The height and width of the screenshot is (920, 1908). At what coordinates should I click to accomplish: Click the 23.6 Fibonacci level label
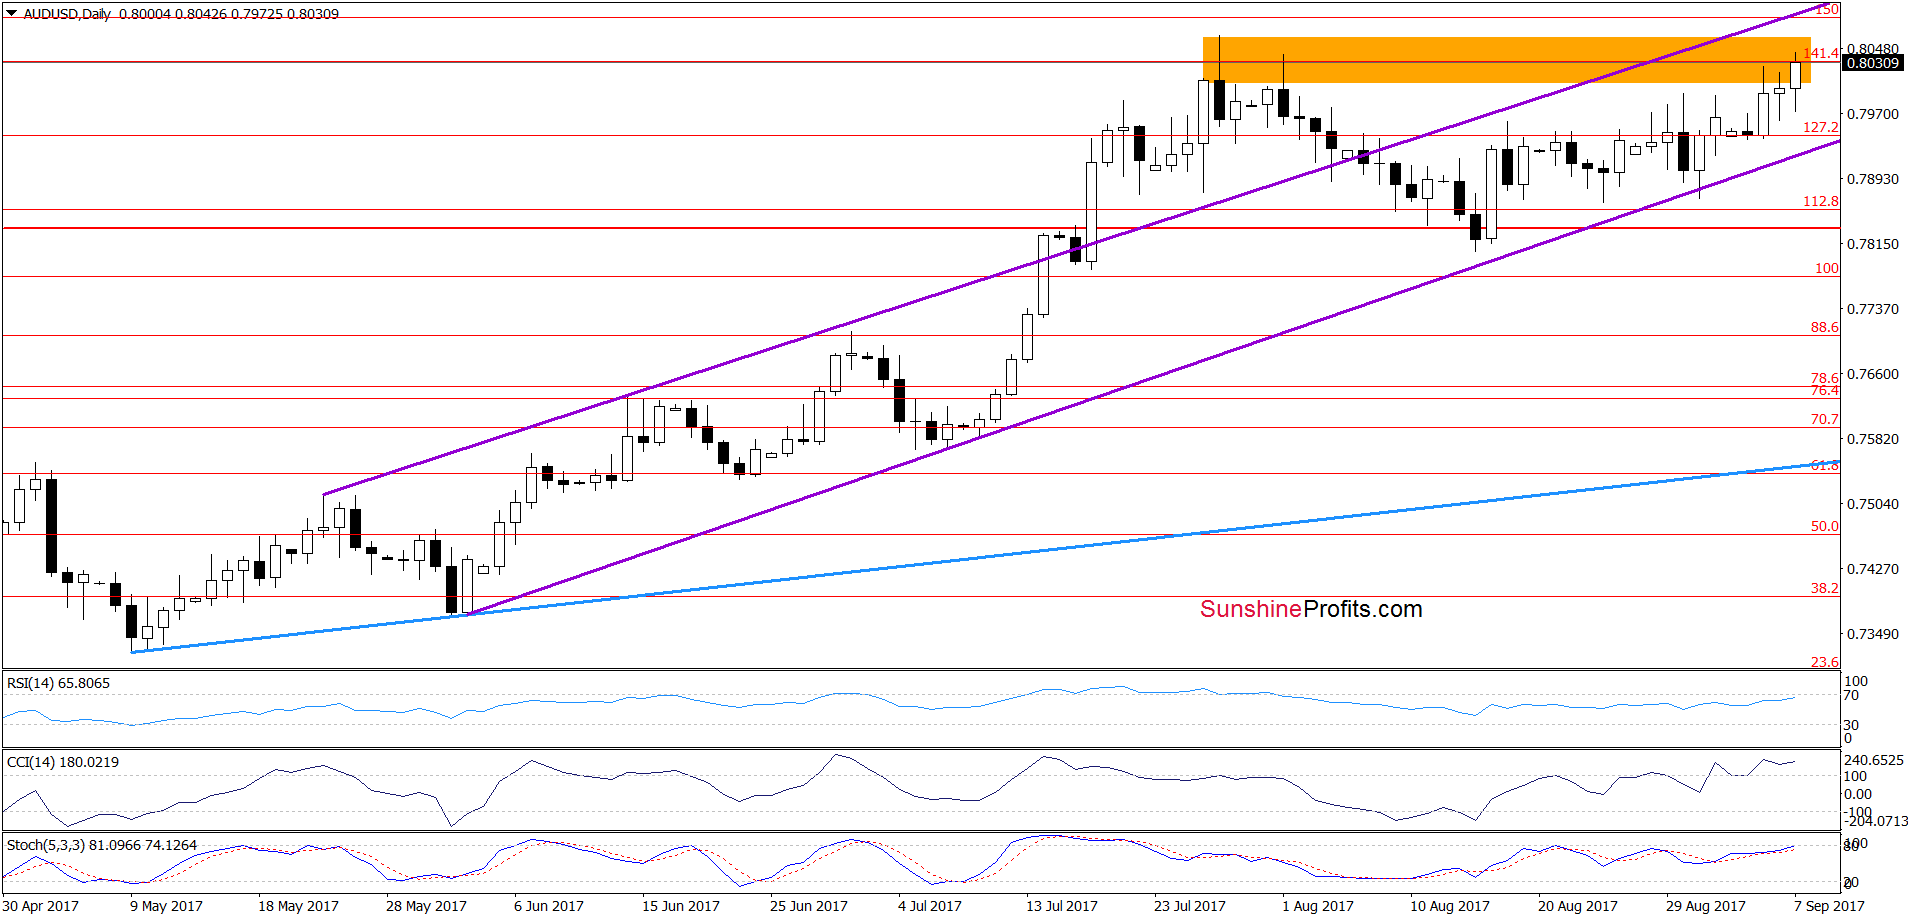click(x=1824, y=662)
